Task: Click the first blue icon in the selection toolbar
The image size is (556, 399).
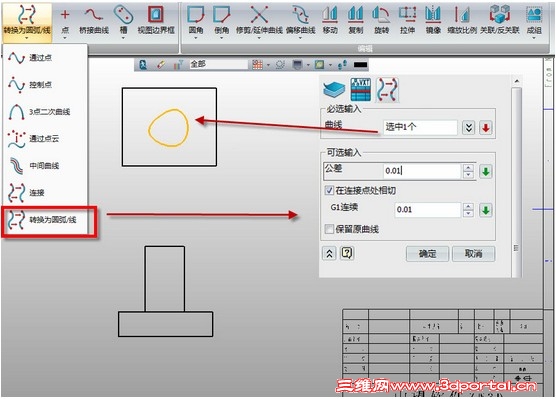Action: [x=143, y=65]
